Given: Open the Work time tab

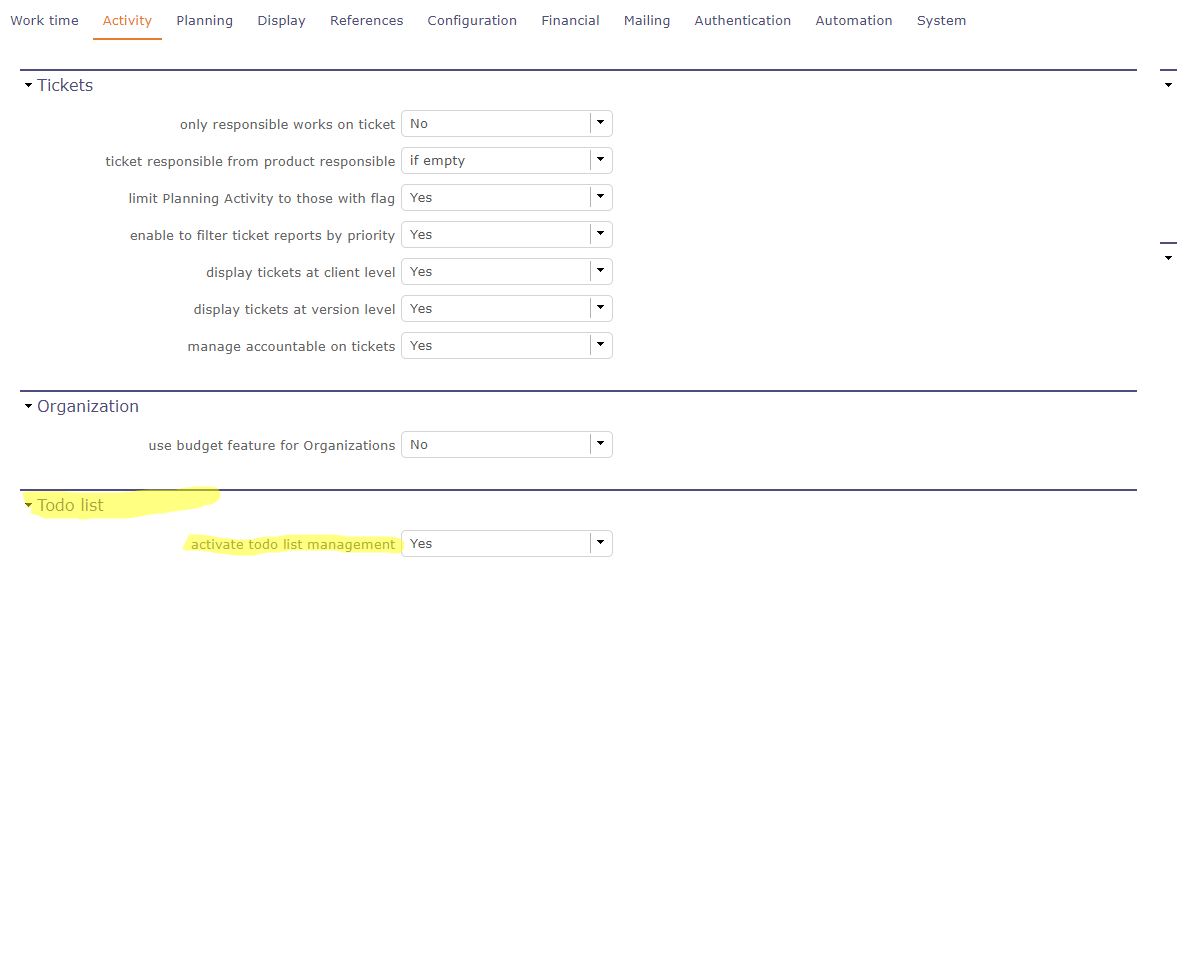Looking at the screenshot, I should coord(44,21).
